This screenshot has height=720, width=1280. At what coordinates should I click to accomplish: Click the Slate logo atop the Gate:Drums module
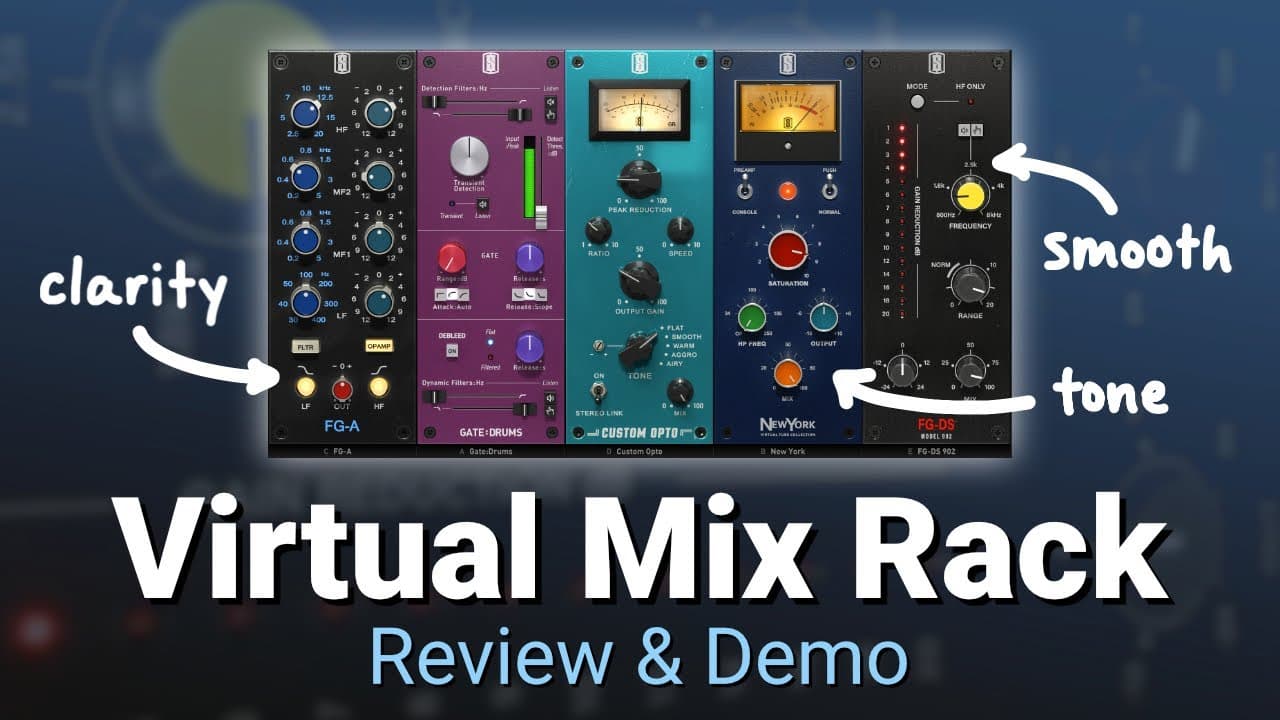point(491,64)
